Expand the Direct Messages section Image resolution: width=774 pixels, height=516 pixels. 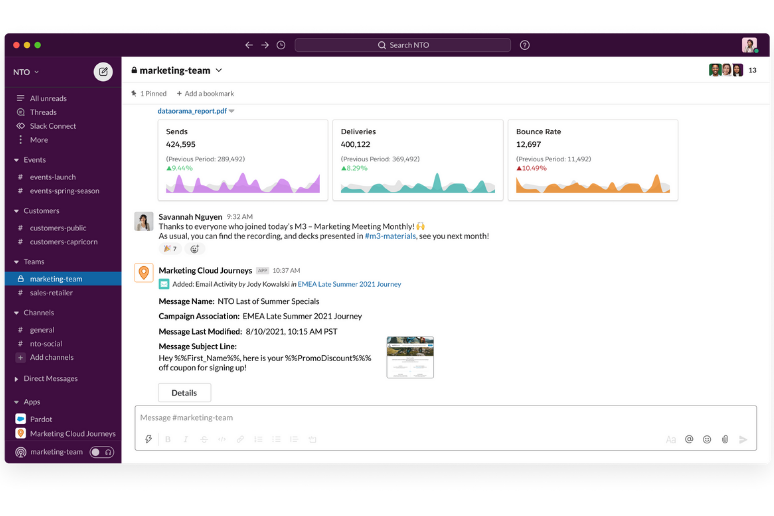[x=17, y=379]
